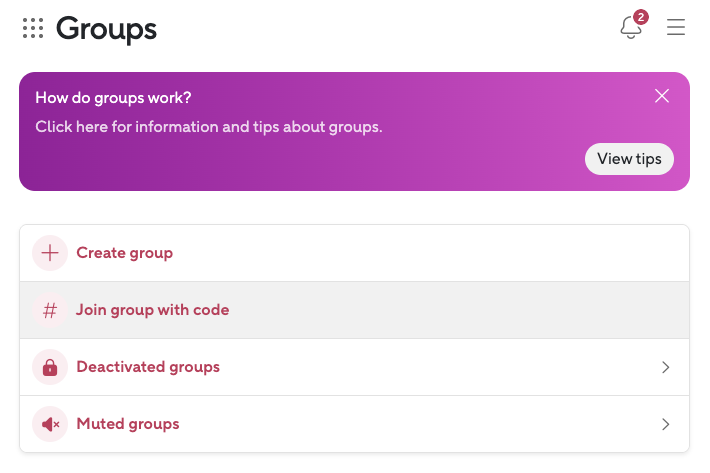Open the Muted groups text label
Screen dimensions: 710x473
(128, 424)
